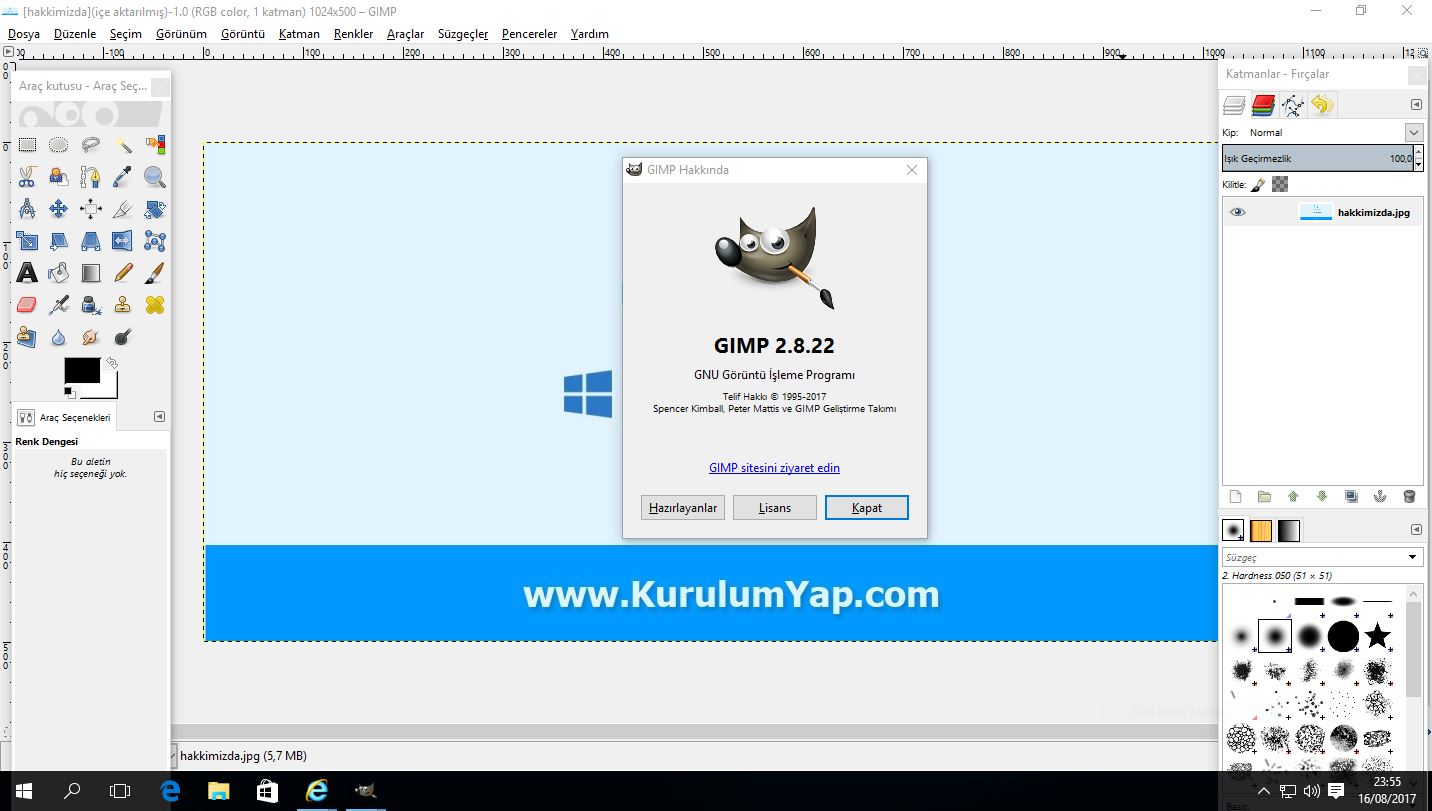Select the Move tool
Image resolution: width=1432 pixels, height=811 pixels.
pos(59,209)
